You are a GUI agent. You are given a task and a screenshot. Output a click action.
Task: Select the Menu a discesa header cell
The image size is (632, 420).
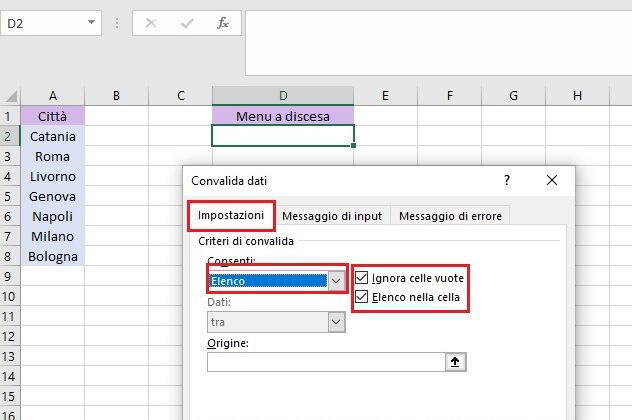click(283, 116)
